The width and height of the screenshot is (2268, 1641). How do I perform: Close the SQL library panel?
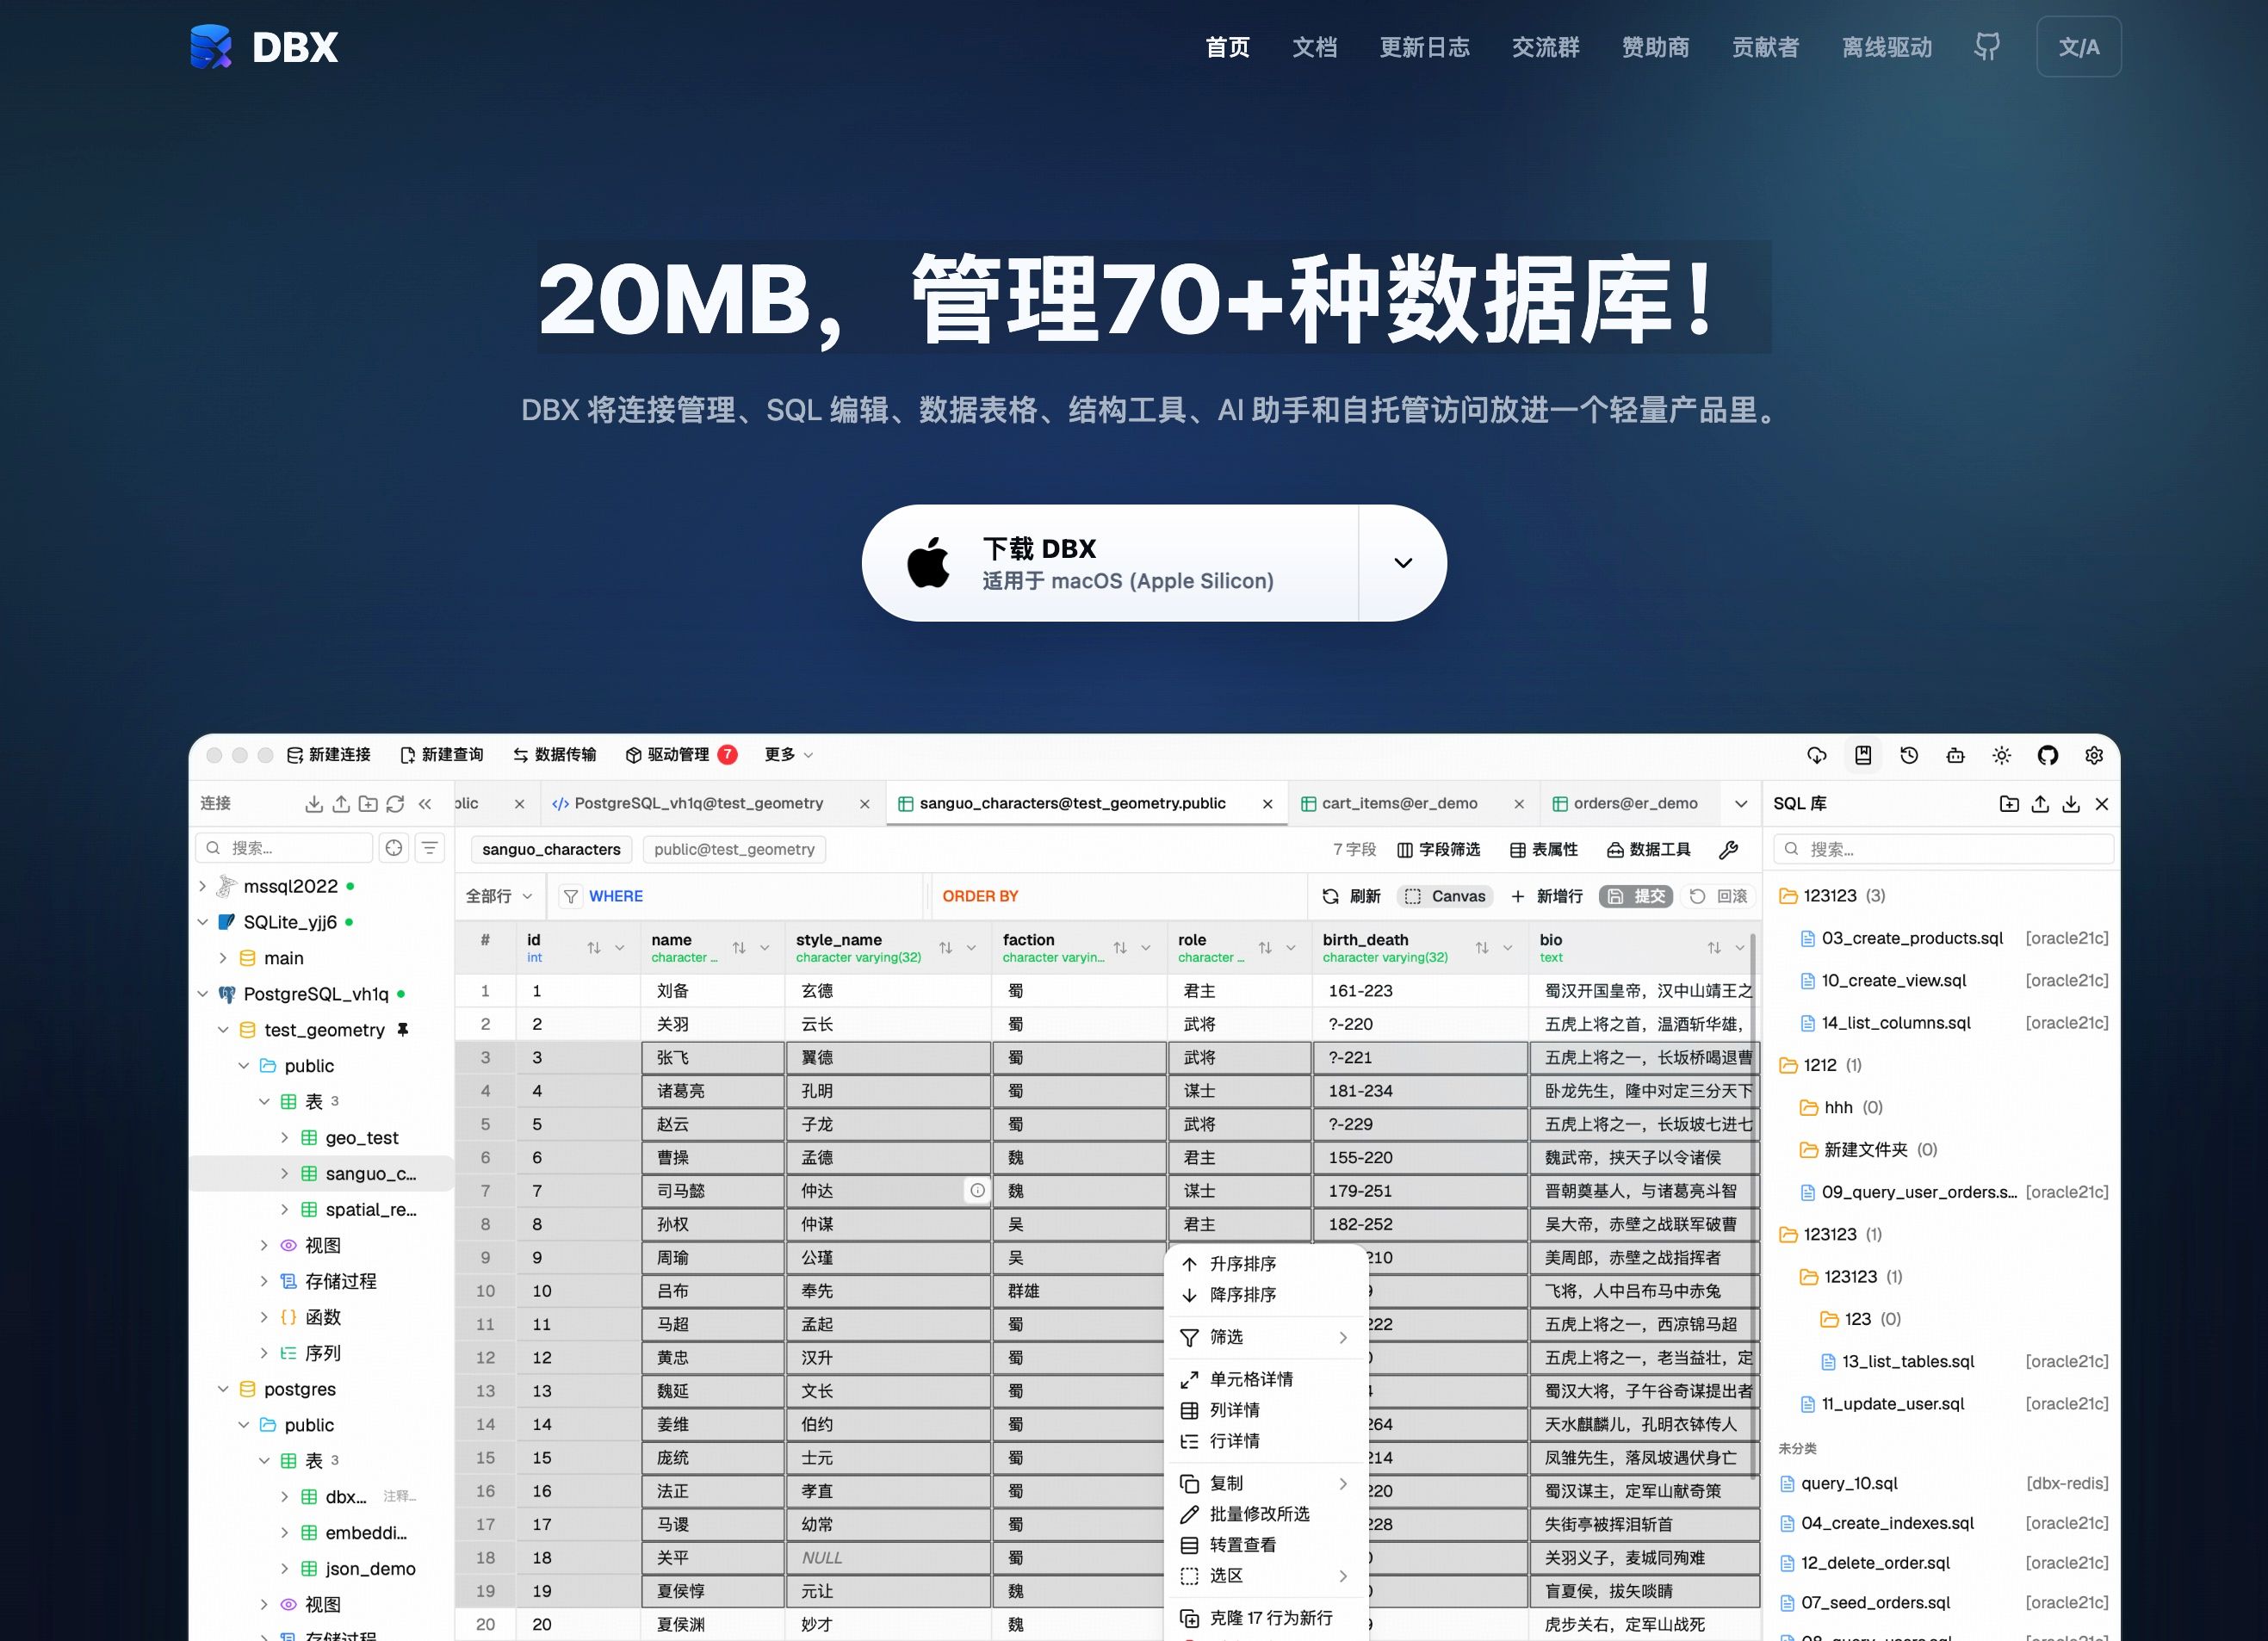(x=2102, y=804)
